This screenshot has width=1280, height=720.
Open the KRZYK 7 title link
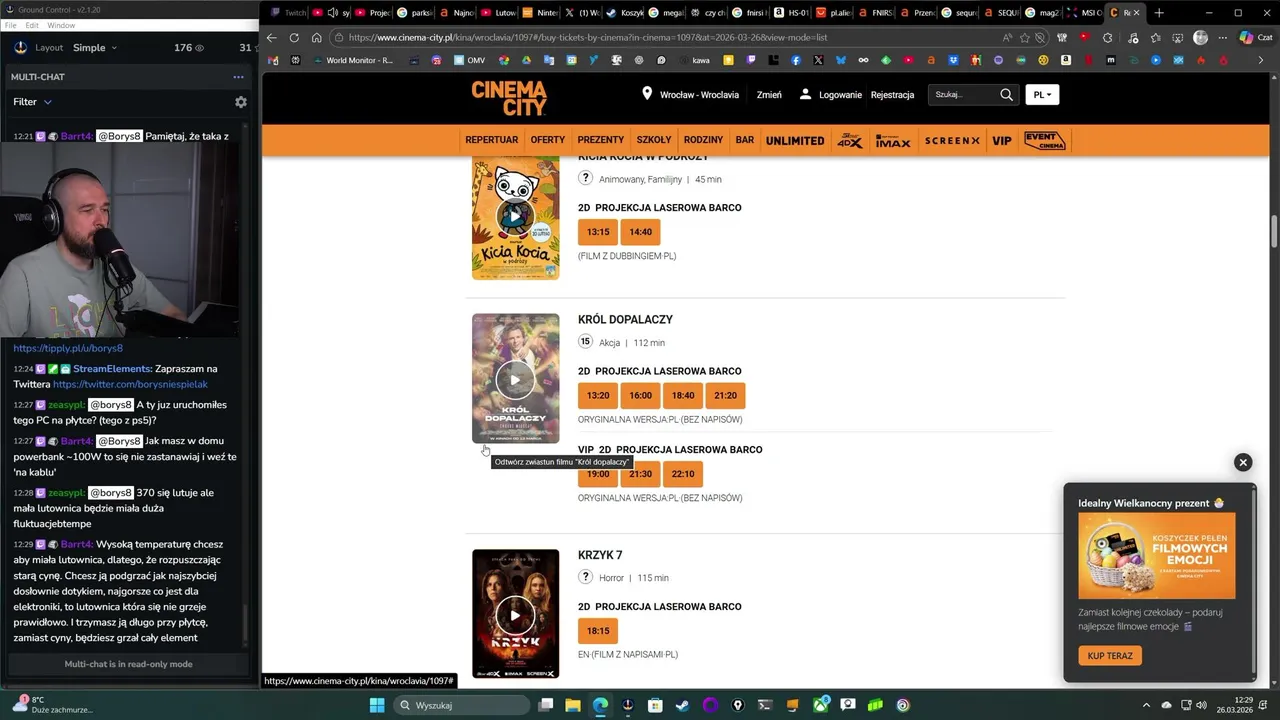(600, 555)
